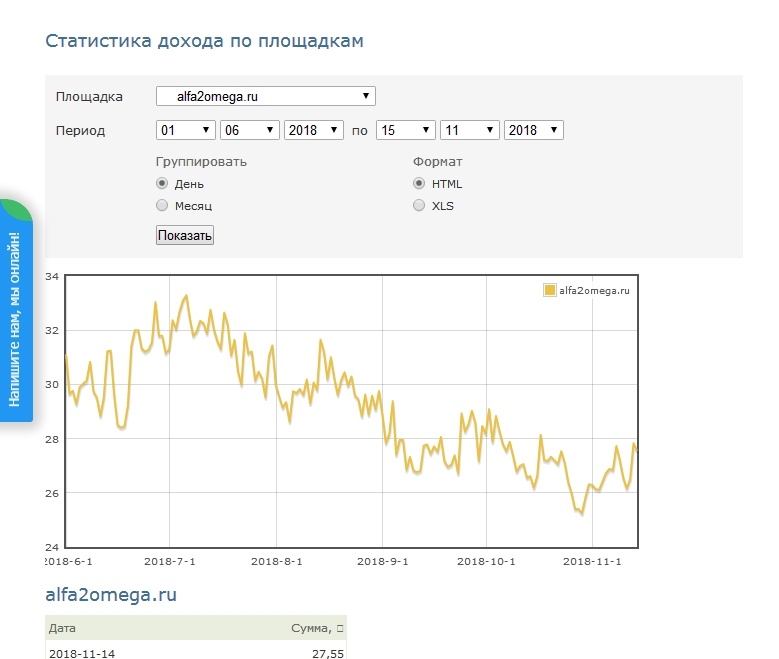Open the end day dropdown showing 15
This screenshot has height=659, width=779.
coord(405,130)
